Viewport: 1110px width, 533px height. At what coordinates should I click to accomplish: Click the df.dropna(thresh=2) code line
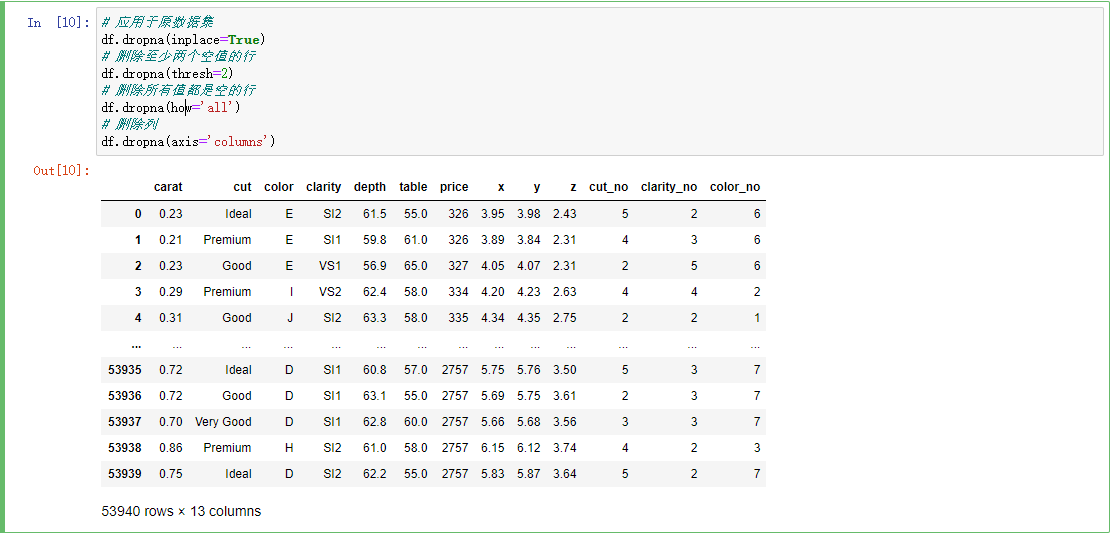tap(167, 73)
